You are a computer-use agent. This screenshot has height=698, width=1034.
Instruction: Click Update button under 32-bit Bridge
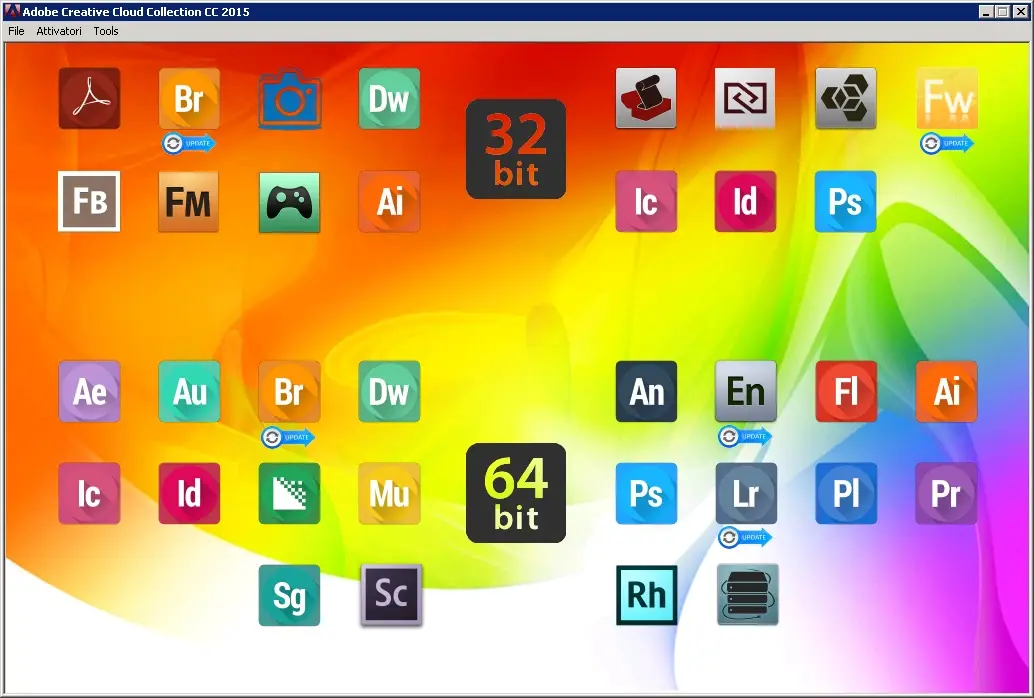coord(189,143)
